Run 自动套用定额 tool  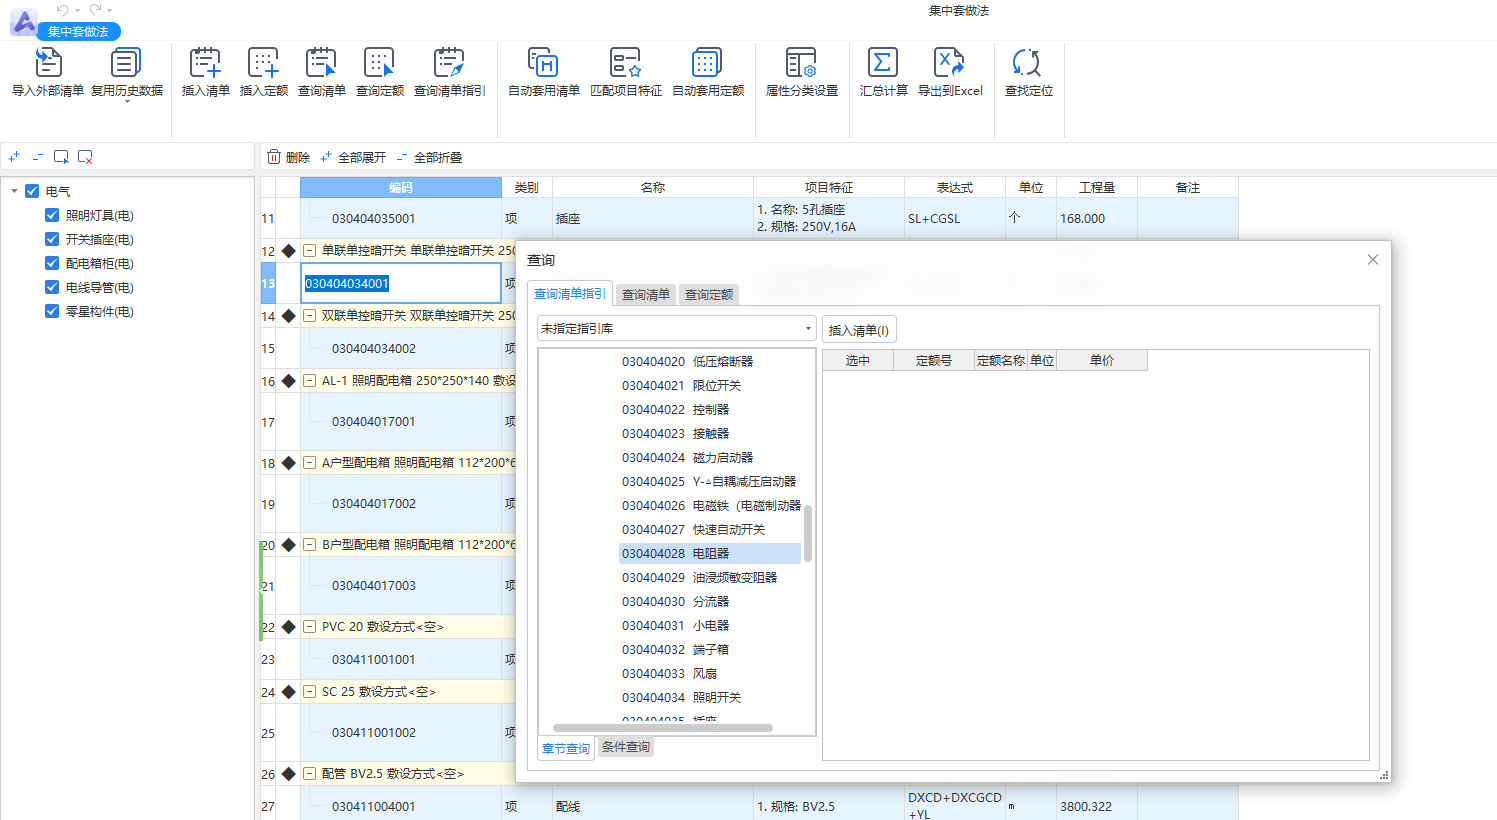(x=708, y=72)
